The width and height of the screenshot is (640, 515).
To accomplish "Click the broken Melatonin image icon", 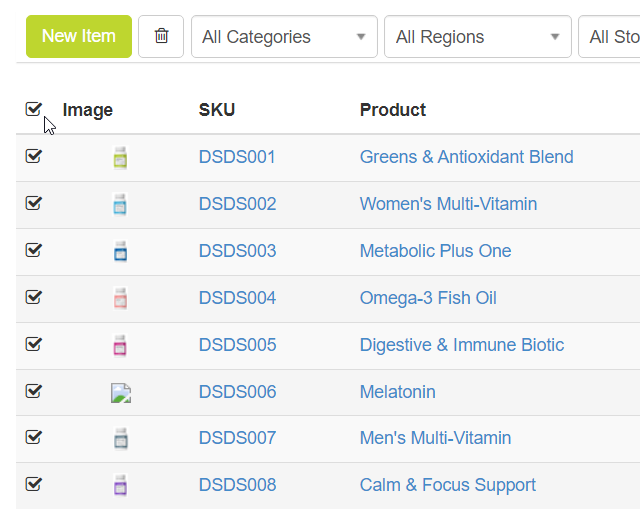I will click(121, 393).
